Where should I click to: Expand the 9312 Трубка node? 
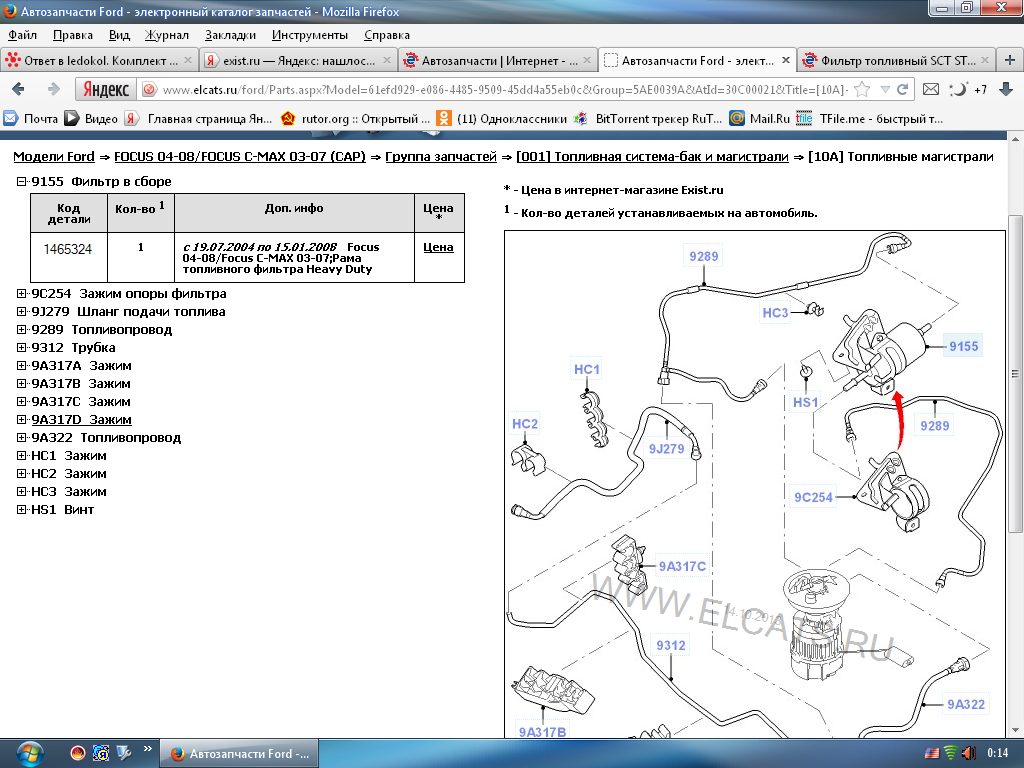coord(22,347)
